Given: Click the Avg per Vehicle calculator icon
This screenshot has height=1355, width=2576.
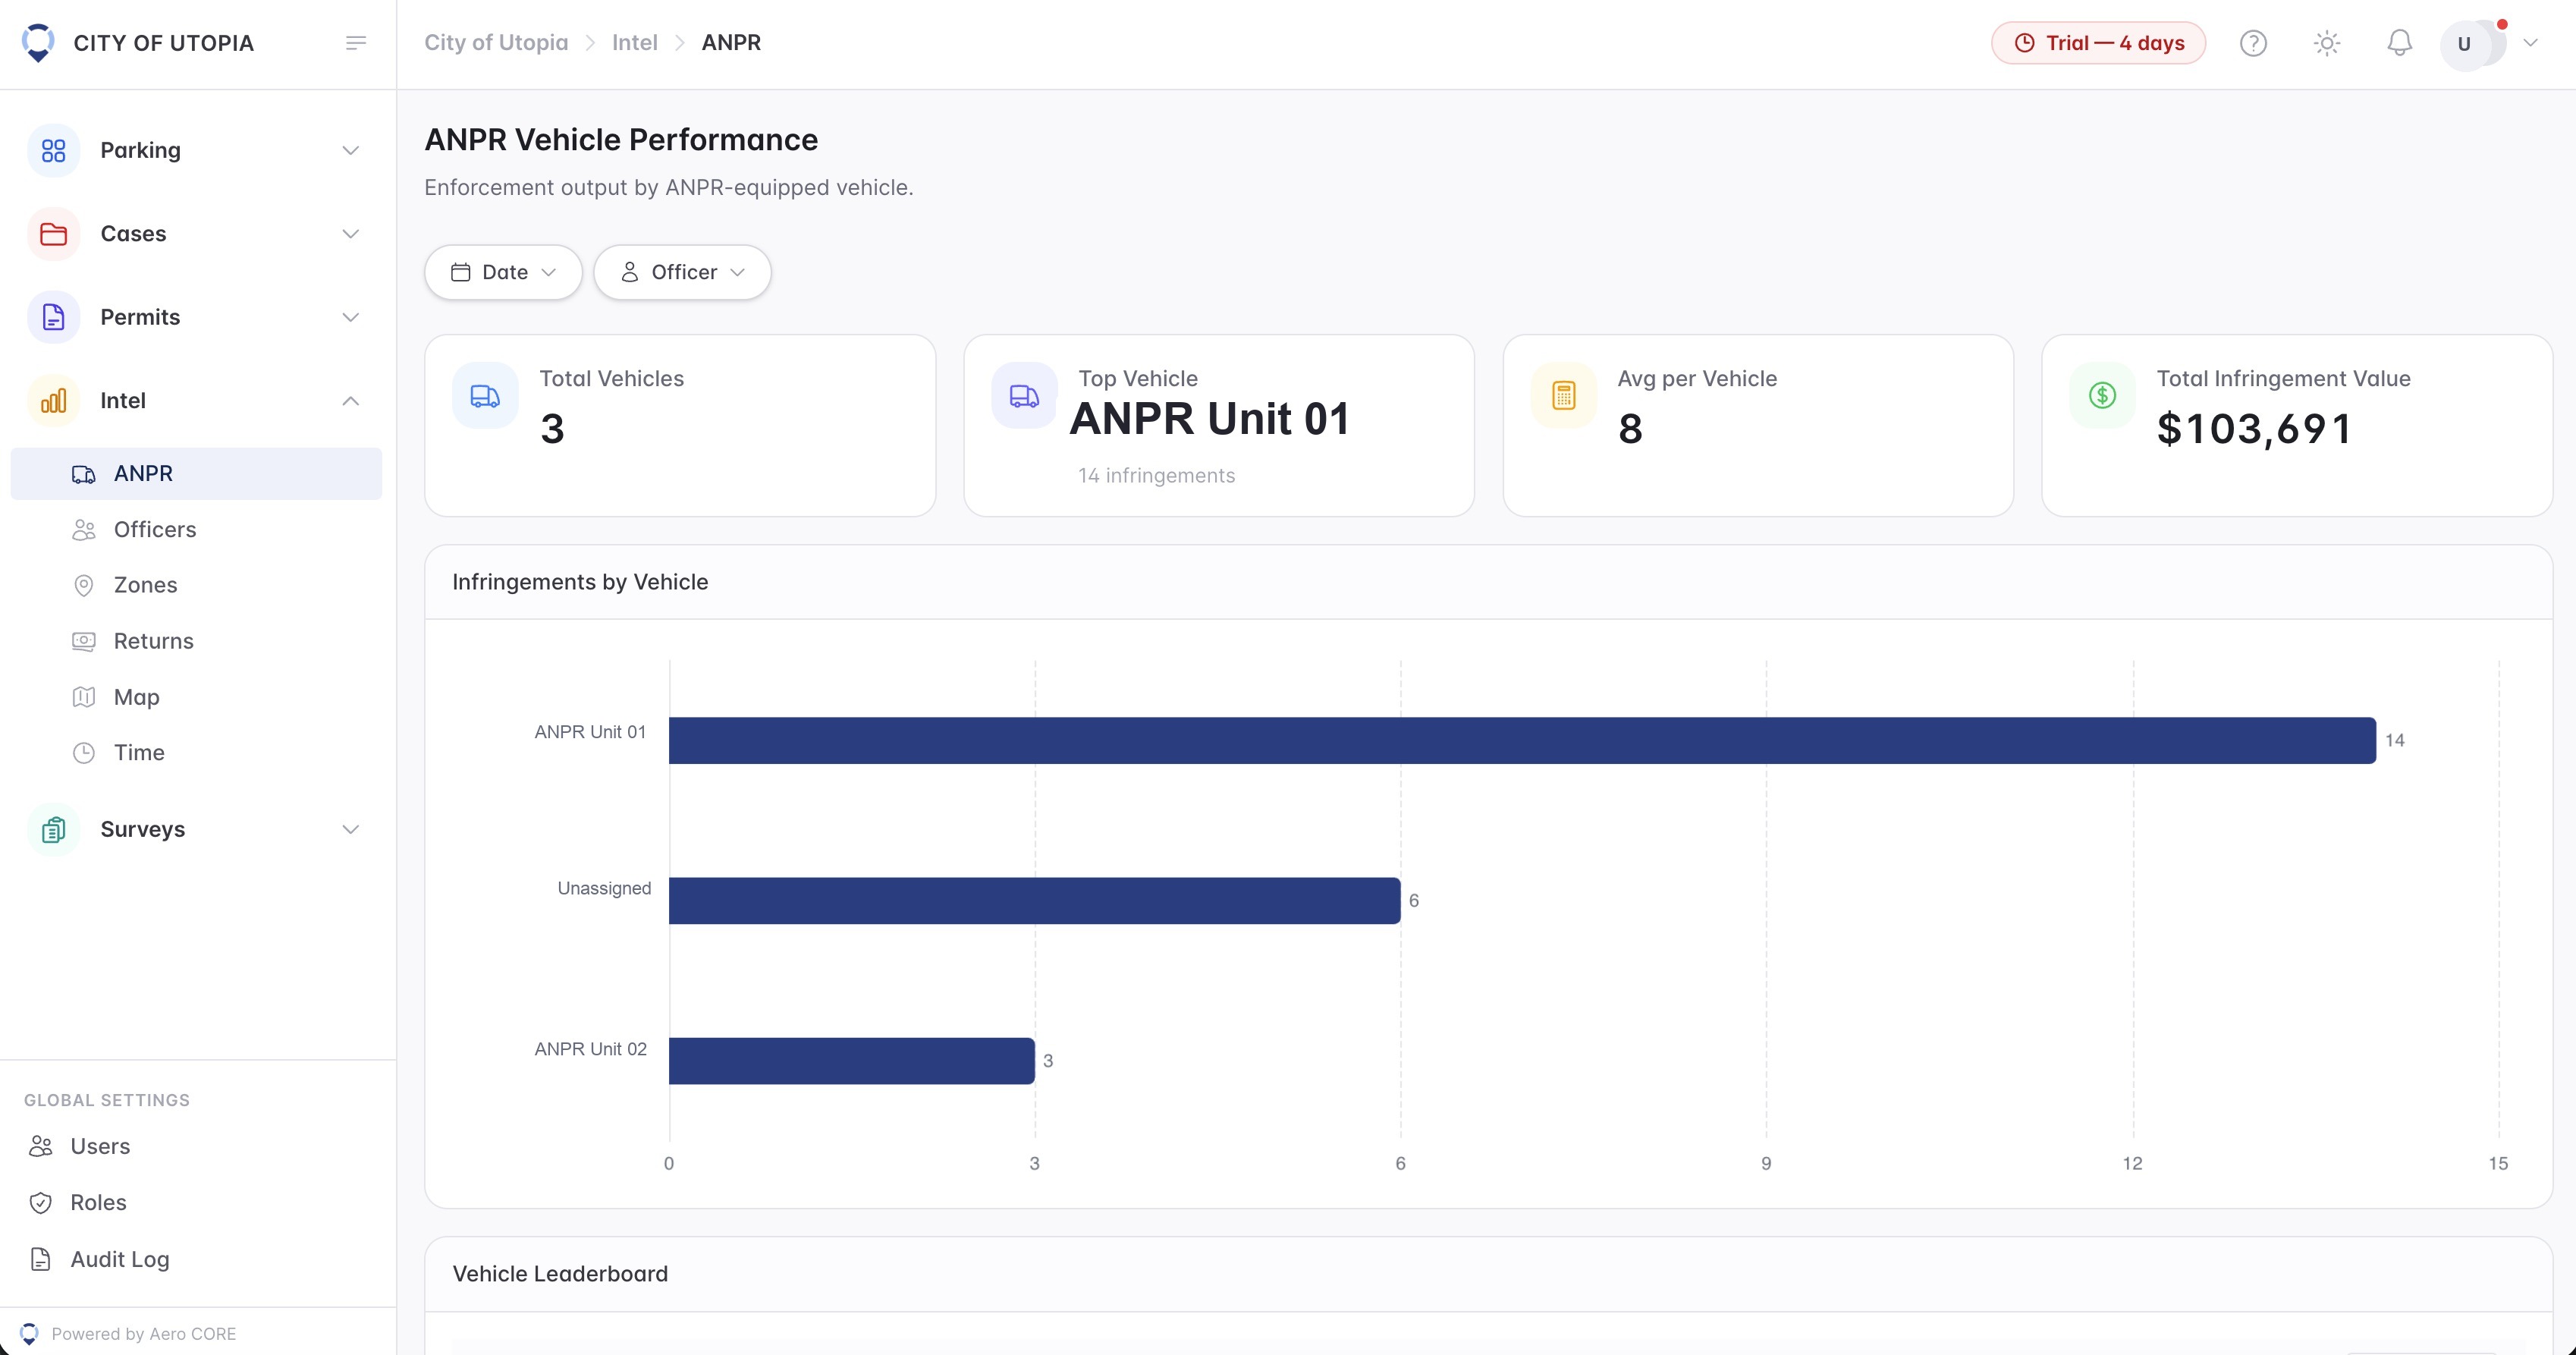Looking at the screenshot, I should pyautogui.click(x=1564, y=396).
